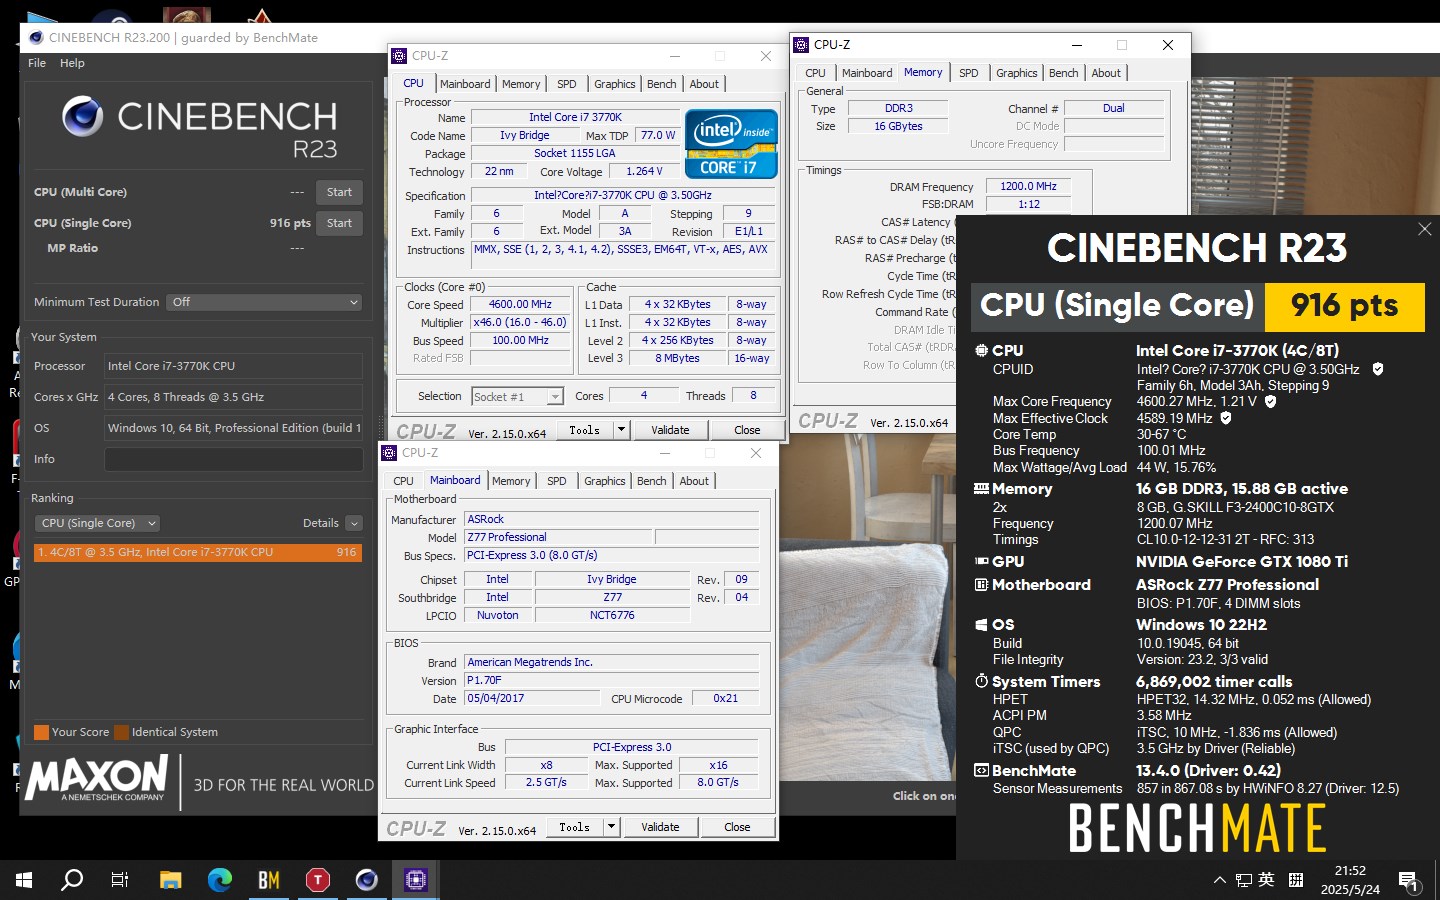The height and width of the screenshot is (900, 1440).
Task: Click the Intel Core i7 logo
Action: coord(731,143)
